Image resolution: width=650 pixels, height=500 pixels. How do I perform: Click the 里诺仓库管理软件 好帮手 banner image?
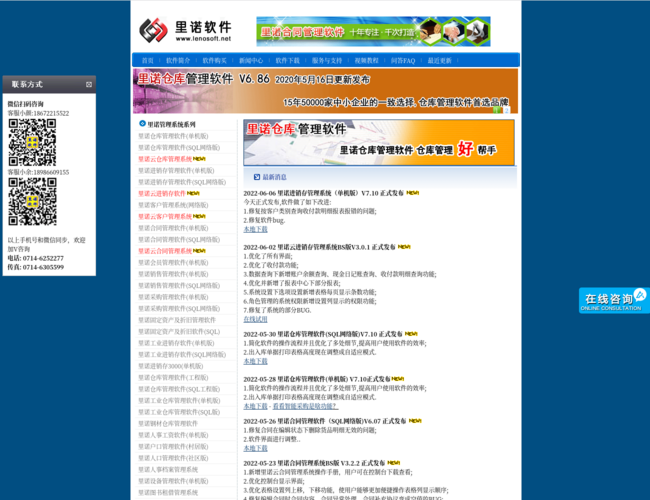(379, 143)
